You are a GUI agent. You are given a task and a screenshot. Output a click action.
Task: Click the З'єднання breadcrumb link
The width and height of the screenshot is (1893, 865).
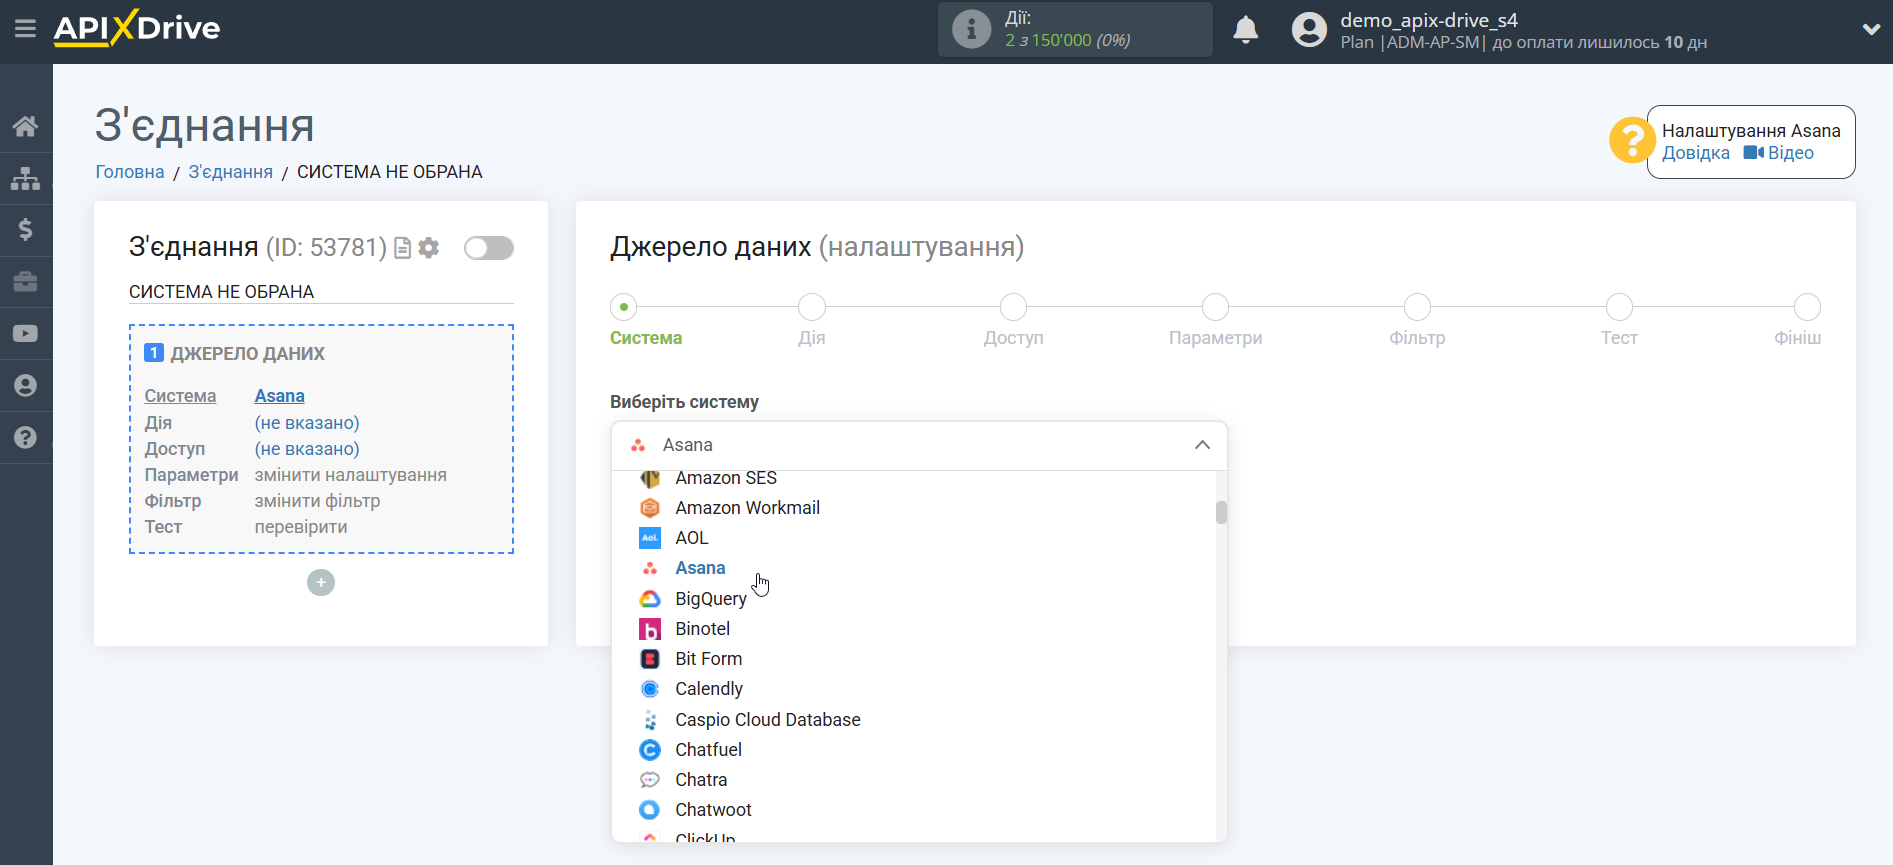click(231, 172)
